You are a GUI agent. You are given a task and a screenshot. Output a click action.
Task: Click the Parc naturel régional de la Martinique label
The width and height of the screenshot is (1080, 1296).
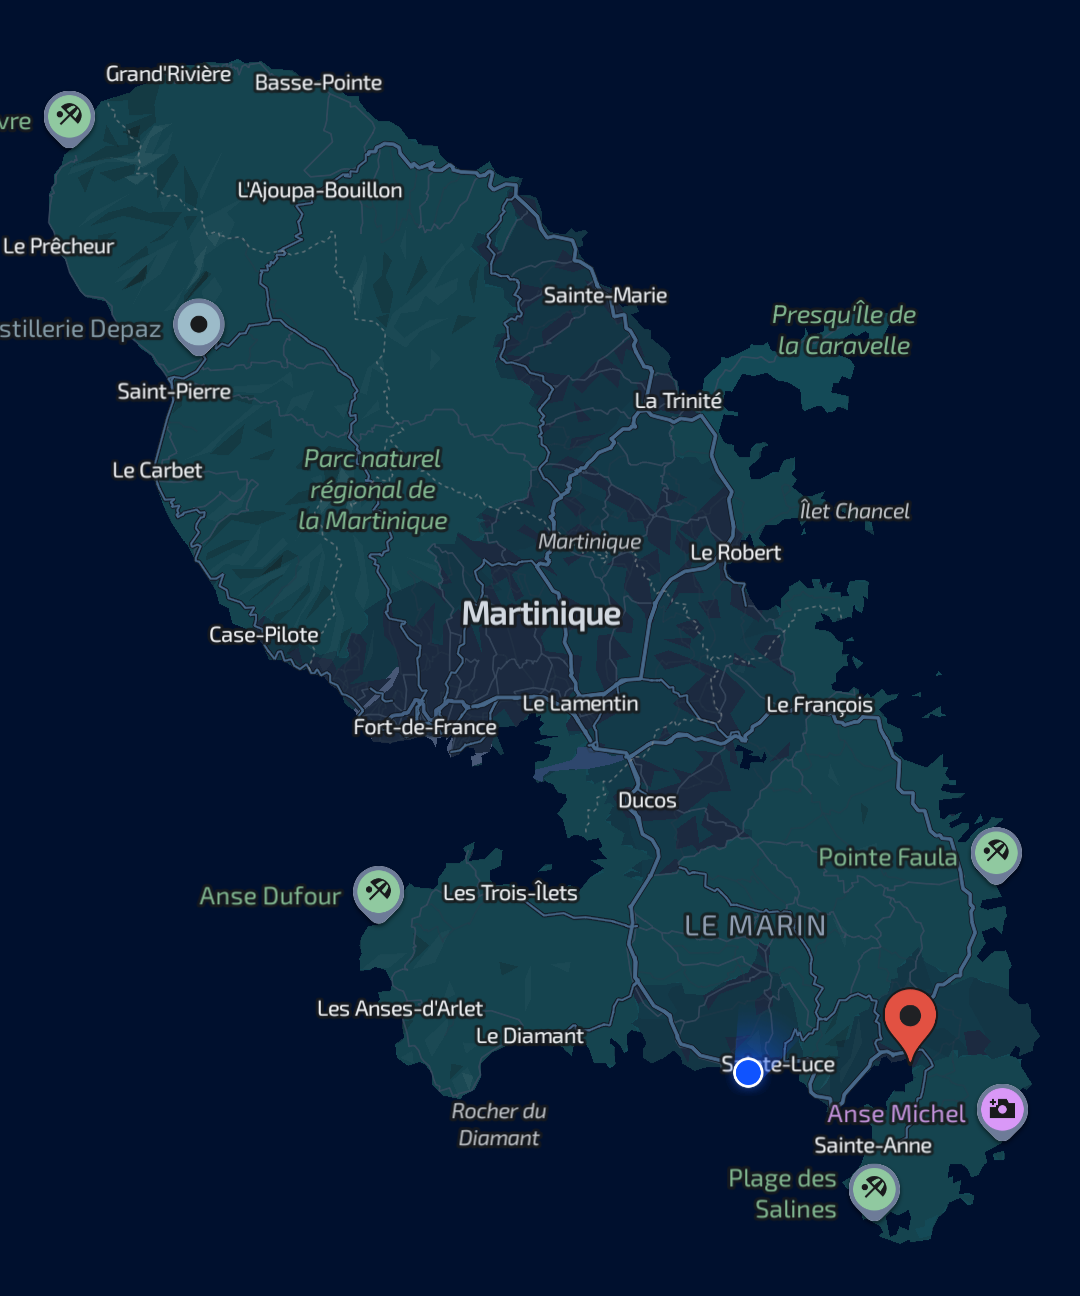pyautogui.click(x=373, y=490)
